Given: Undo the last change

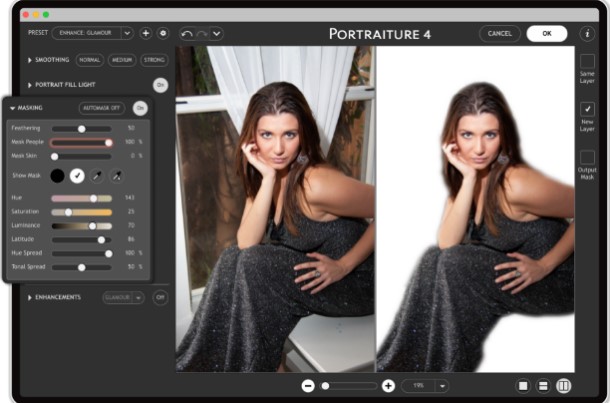Looking at the screenshot, I should click(187, 34).
